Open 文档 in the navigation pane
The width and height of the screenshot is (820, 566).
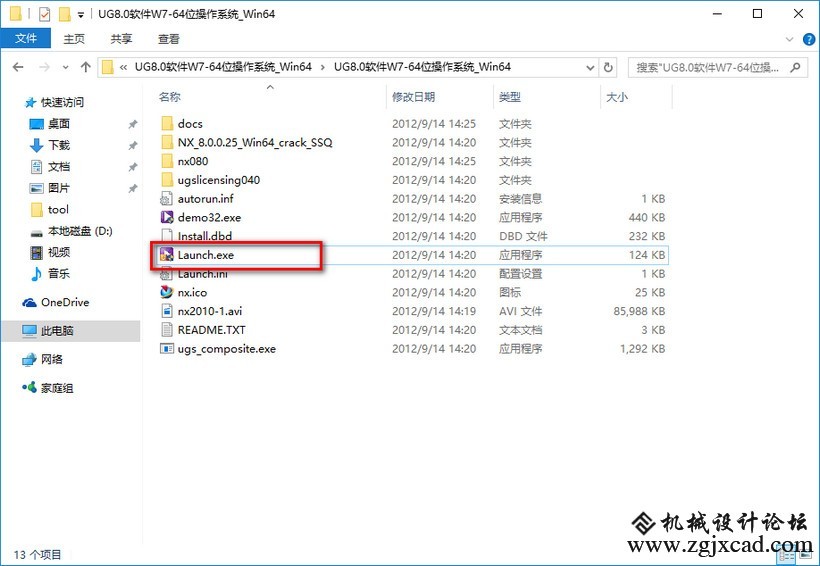pyautogui.click(x=59, y=166)
